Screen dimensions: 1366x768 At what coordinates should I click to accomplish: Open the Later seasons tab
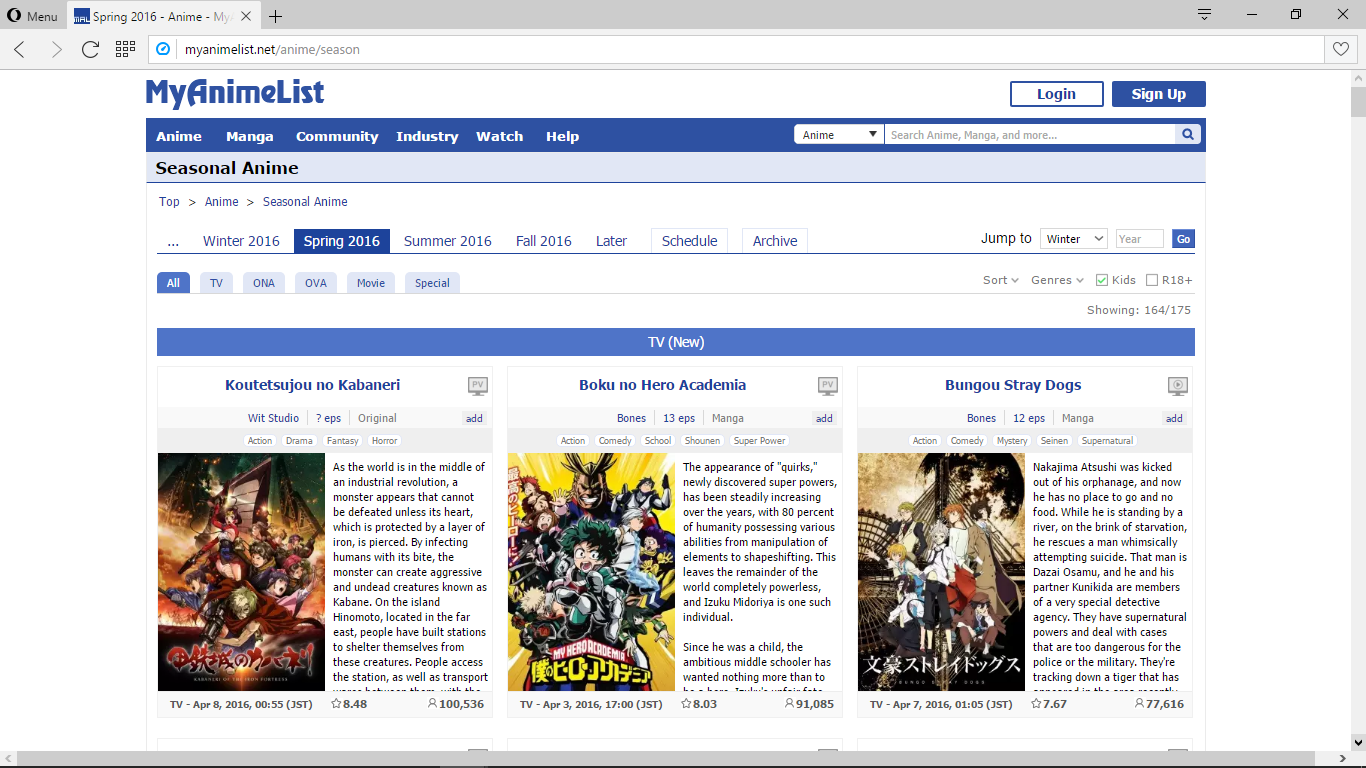click(612, 241)
